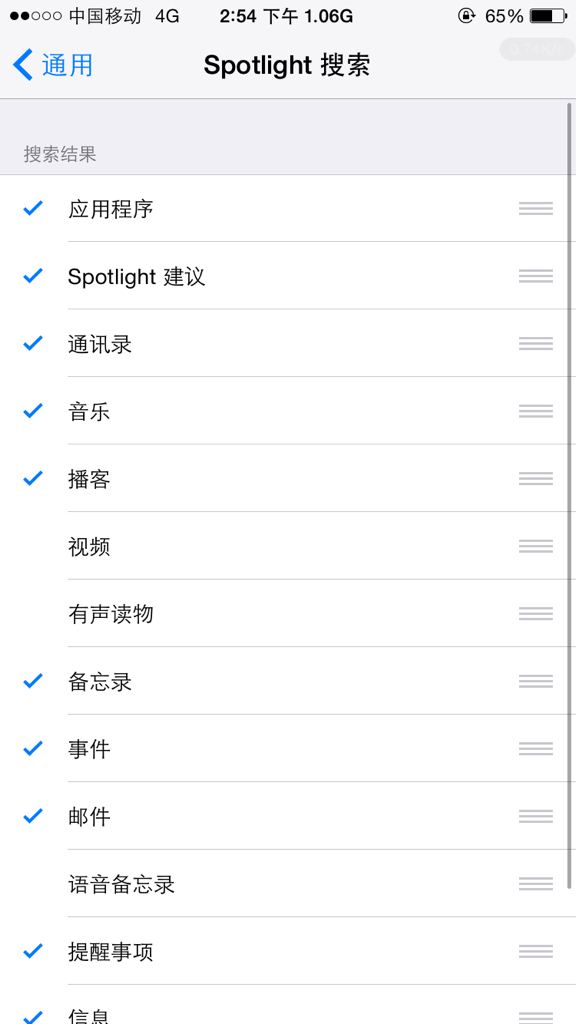Toggle the 事件 search result row

point(288,748)
